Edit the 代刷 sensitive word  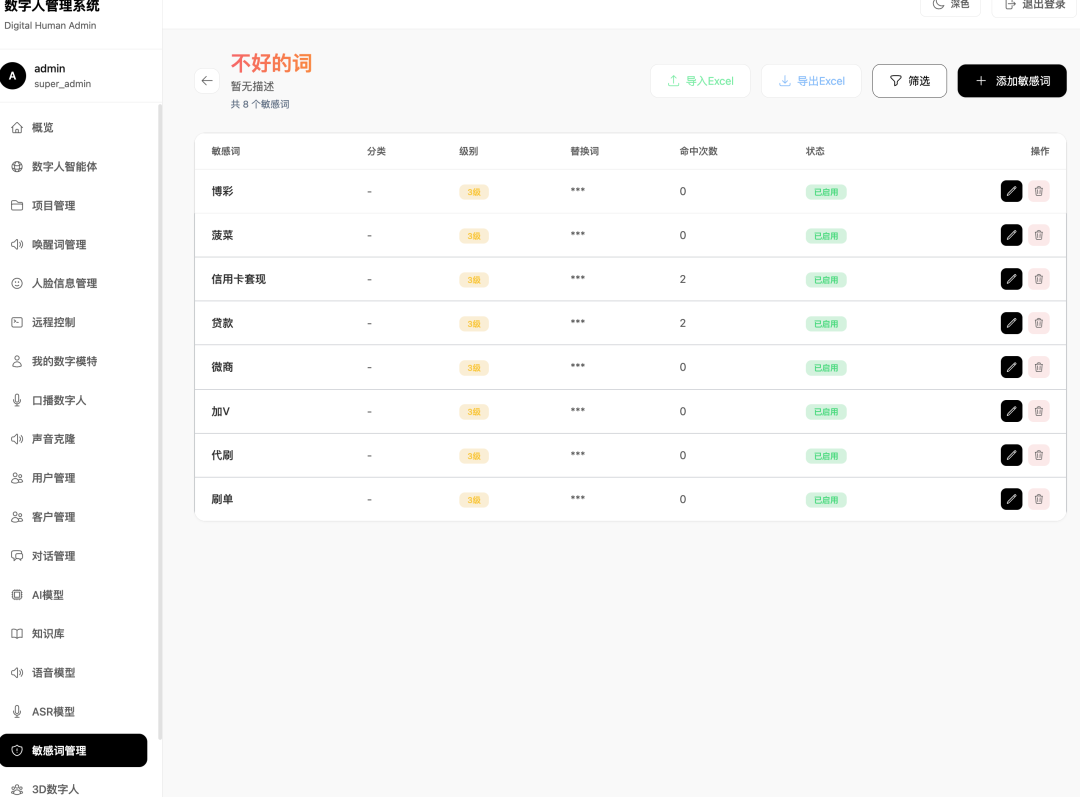pos(1011,455)
